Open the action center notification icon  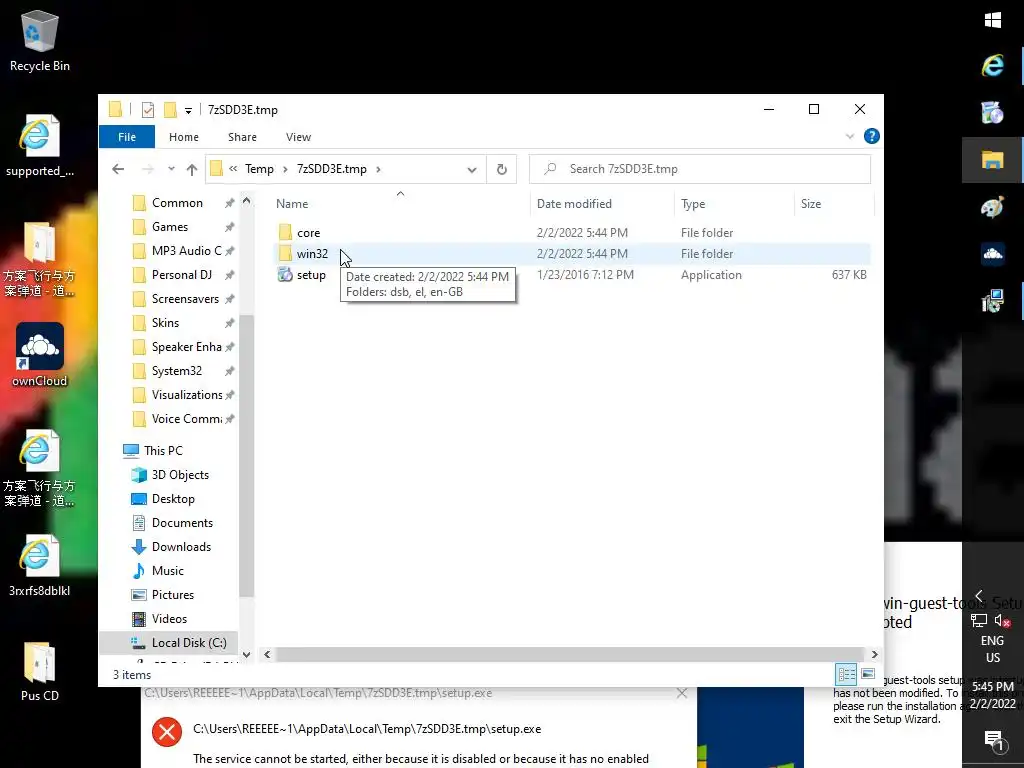tap(993, 741)
